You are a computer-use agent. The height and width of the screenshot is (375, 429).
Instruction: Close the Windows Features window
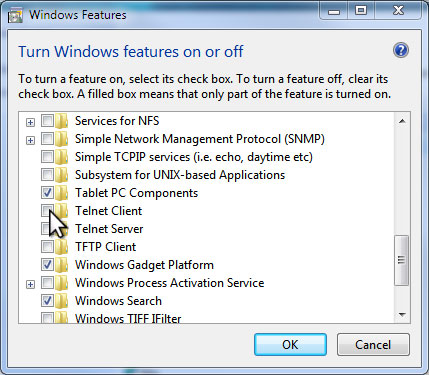pyautogui.click(x=398, y=11)
